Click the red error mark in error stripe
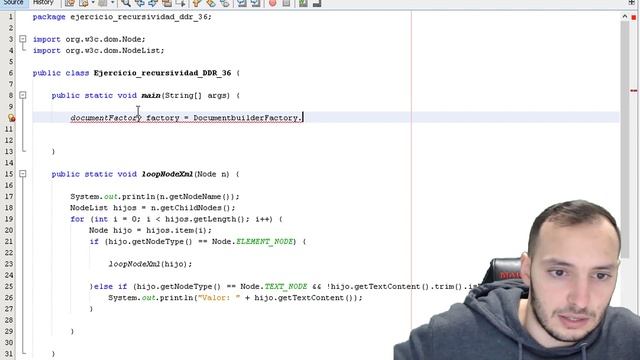Screen dimensions: 640x360 click(633, 91)
